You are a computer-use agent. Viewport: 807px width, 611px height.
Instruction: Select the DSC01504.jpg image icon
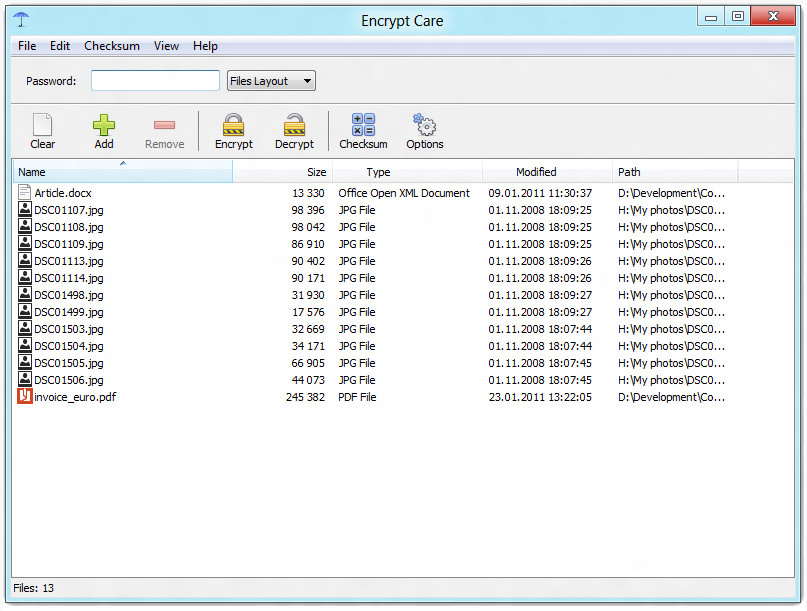pyautogui.click(x=25, y=345)
